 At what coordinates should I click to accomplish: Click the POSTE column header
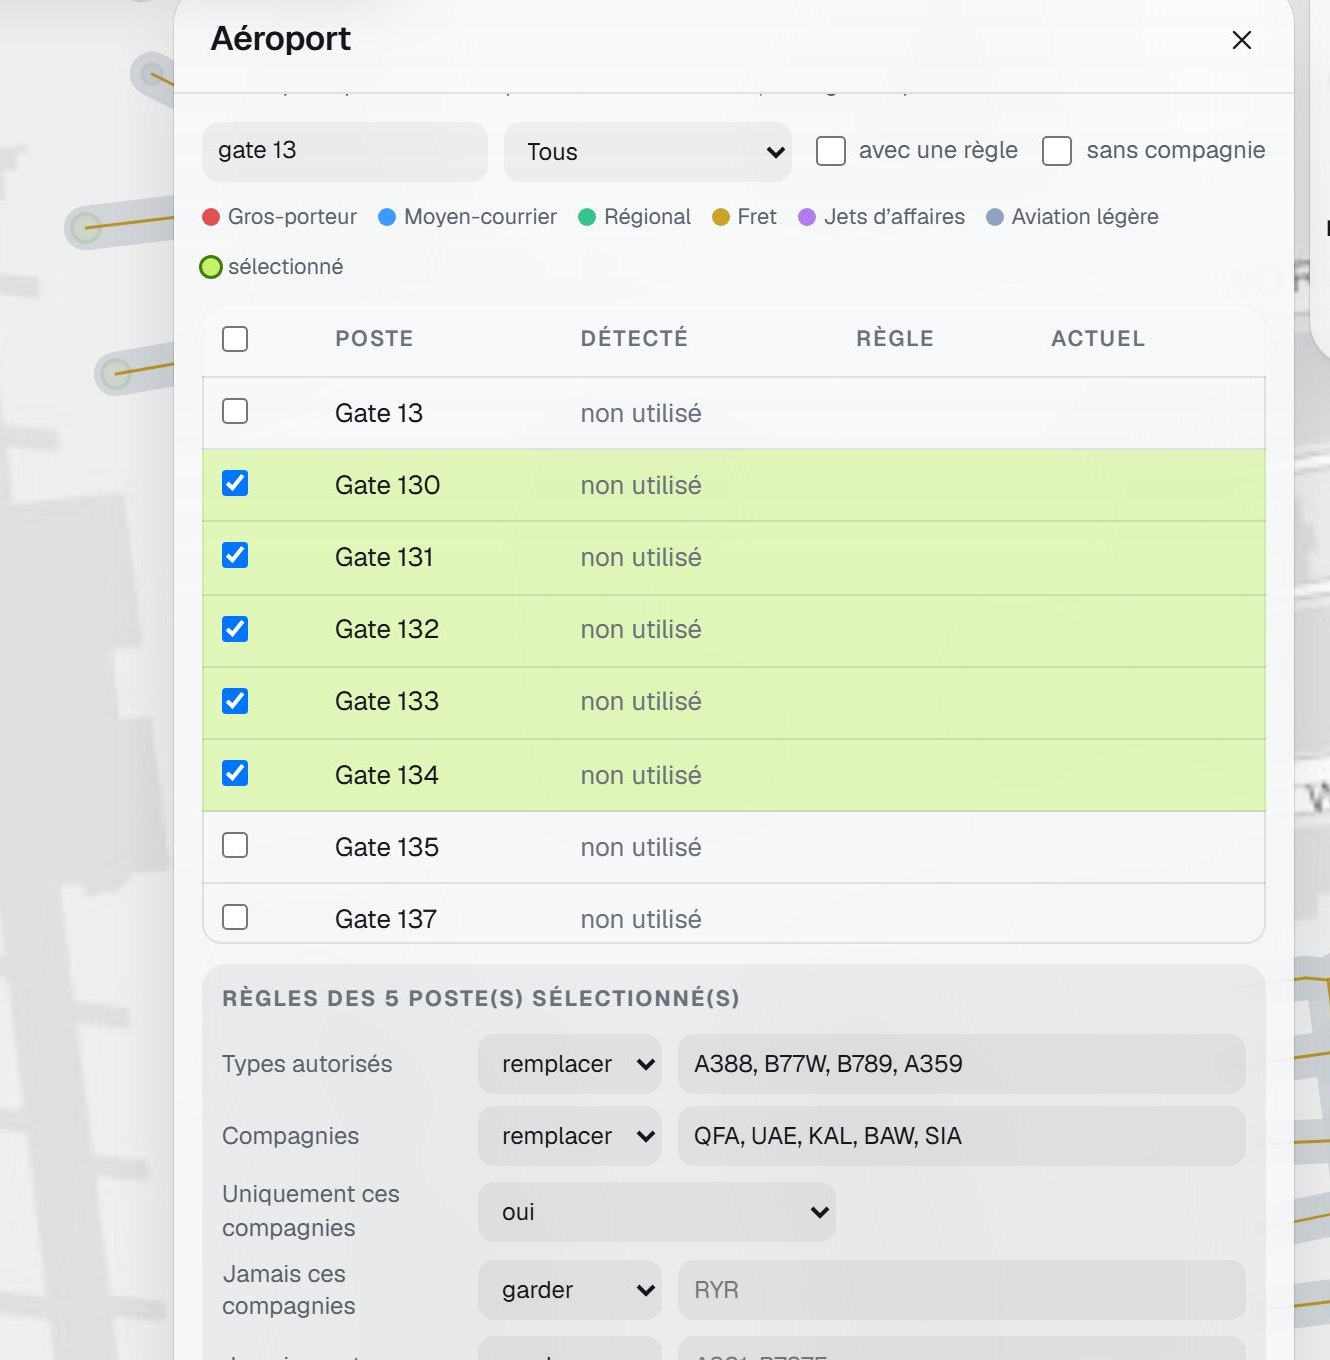(x=374, y=339)
